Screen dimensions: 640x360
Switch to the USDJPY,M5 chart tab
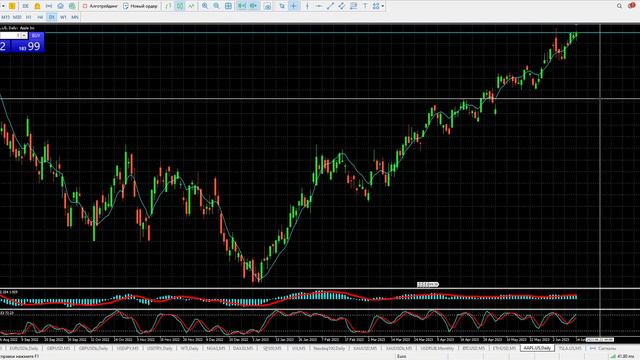point(127,348)
